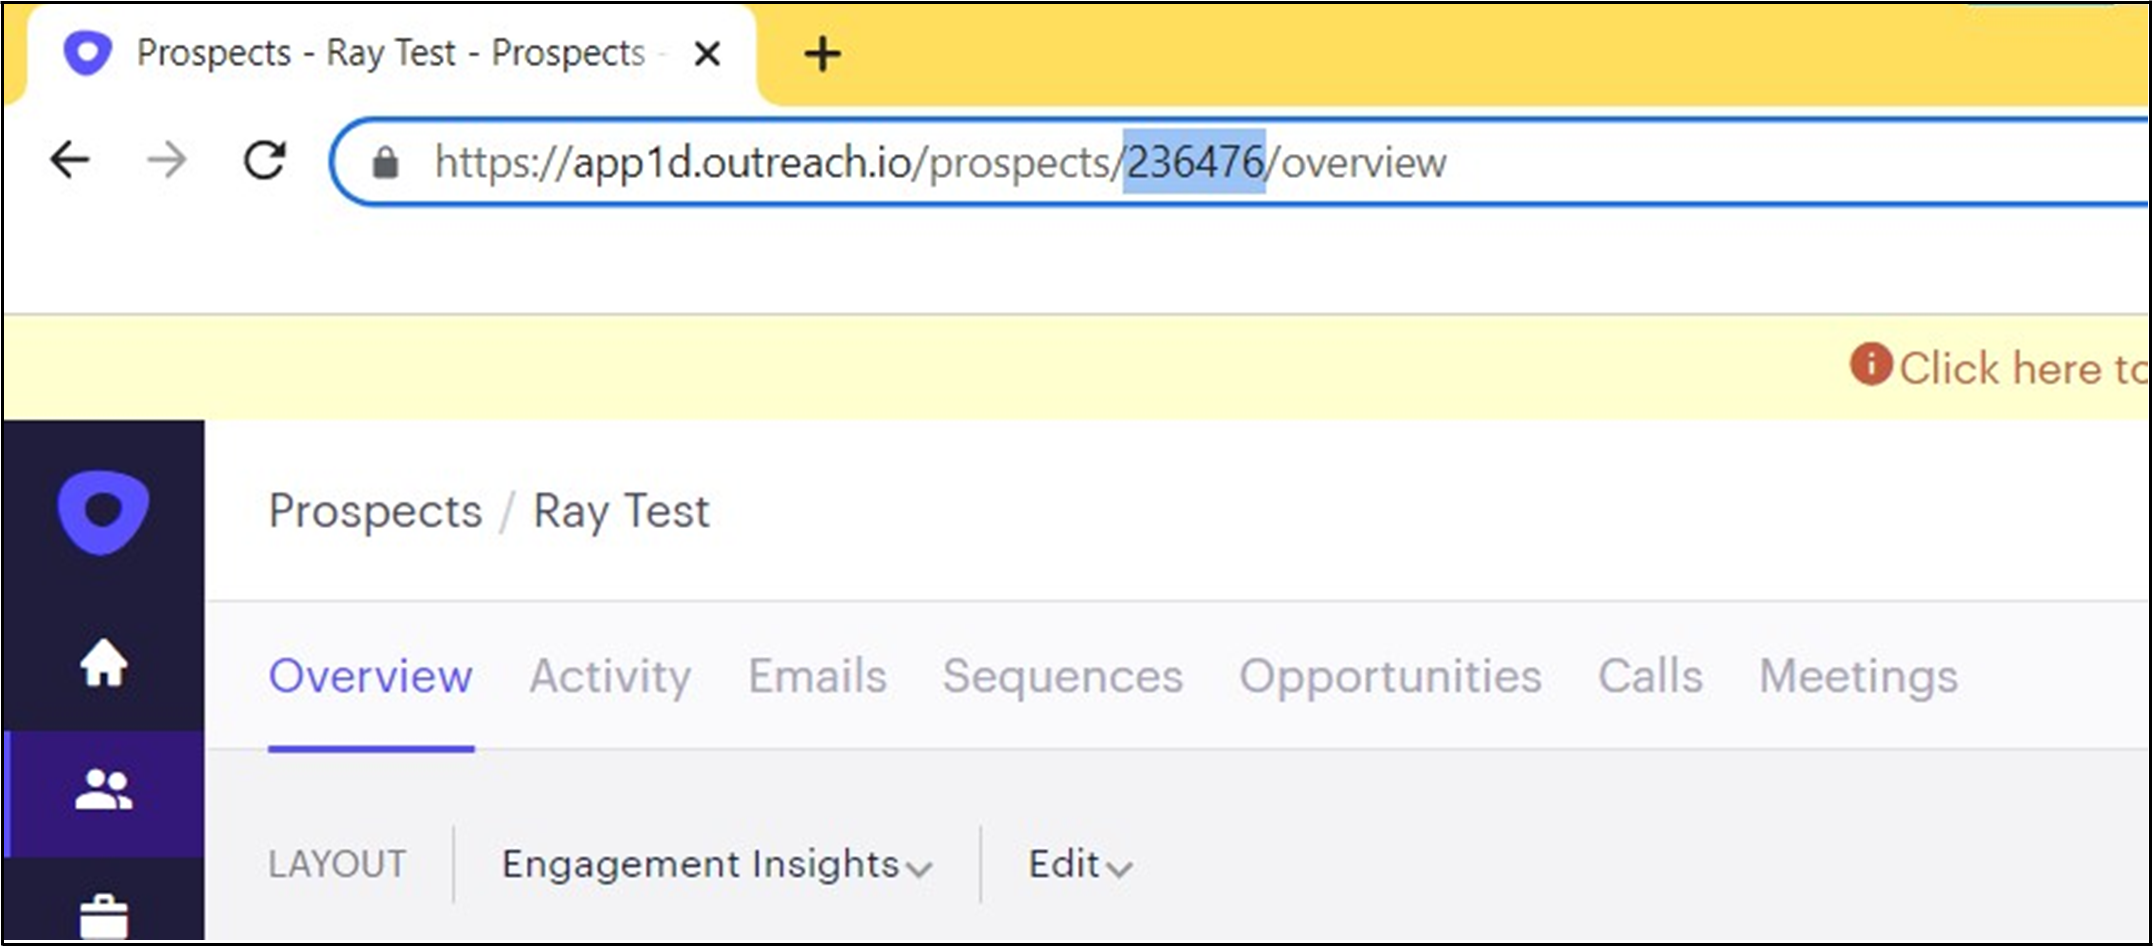Open forward navigation arrow dropdown
Viewport: 2153px width, 946px height.
[169, 158]
